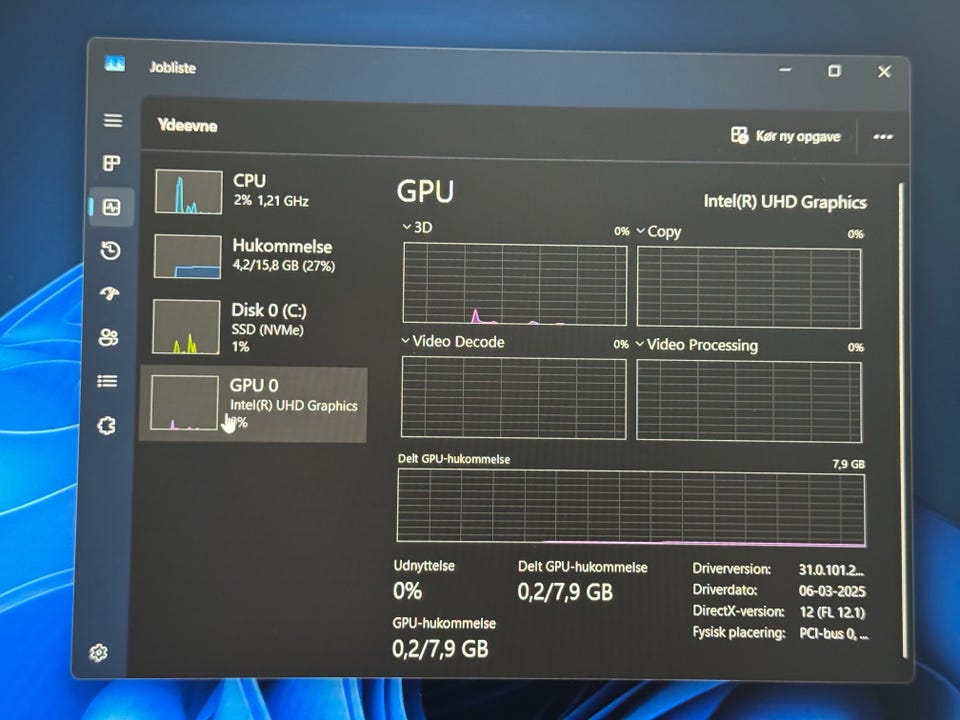This screenshot has height=720, width=960.
Task: Click the Kør ny opgave icon
Action: point(739,135)
